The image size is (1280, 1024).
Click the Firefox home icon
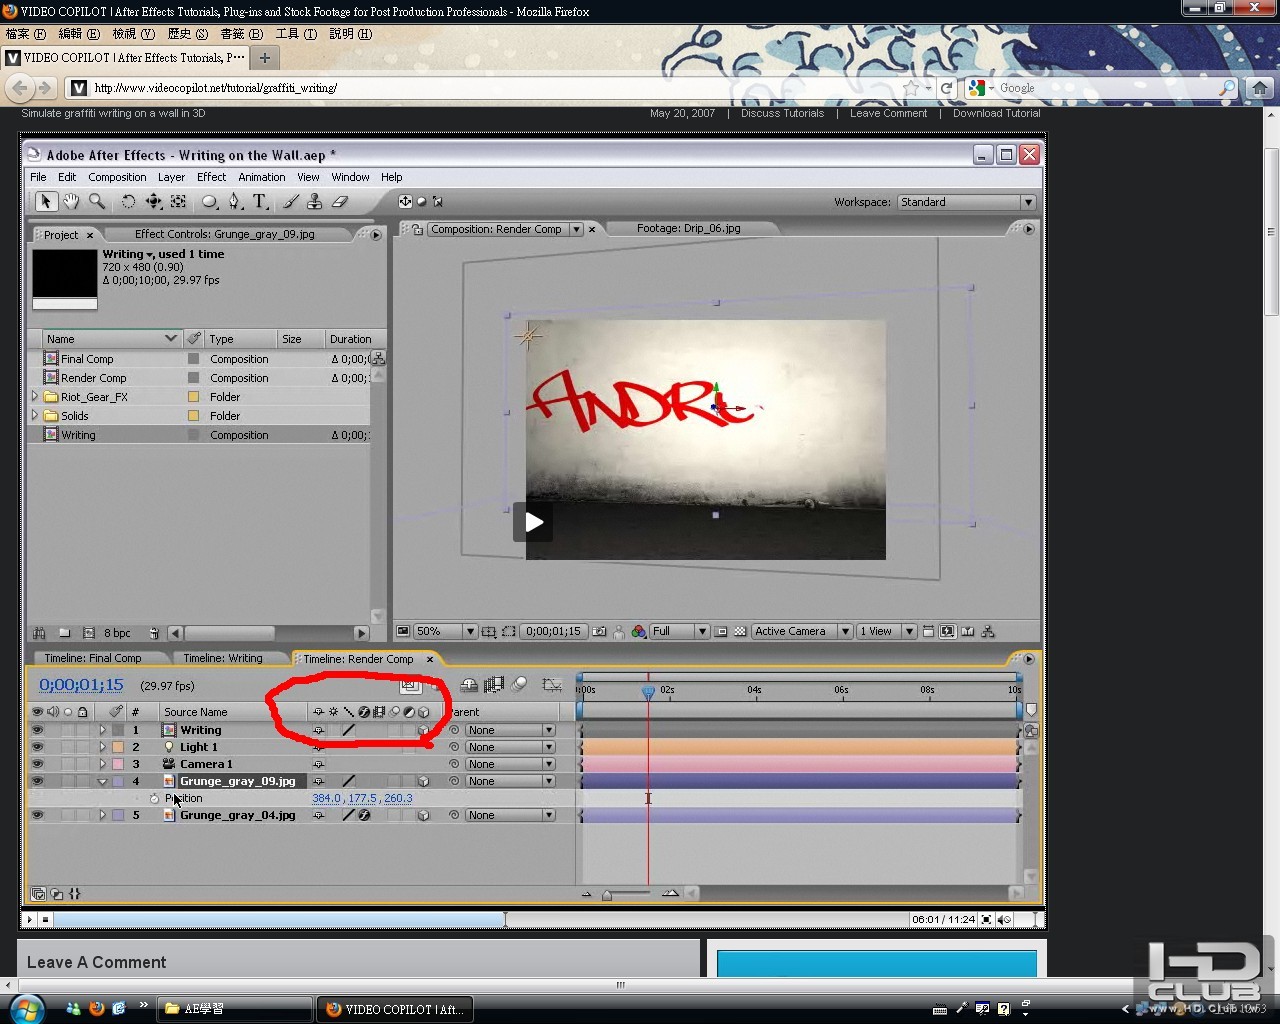(x=1260, y=88)
